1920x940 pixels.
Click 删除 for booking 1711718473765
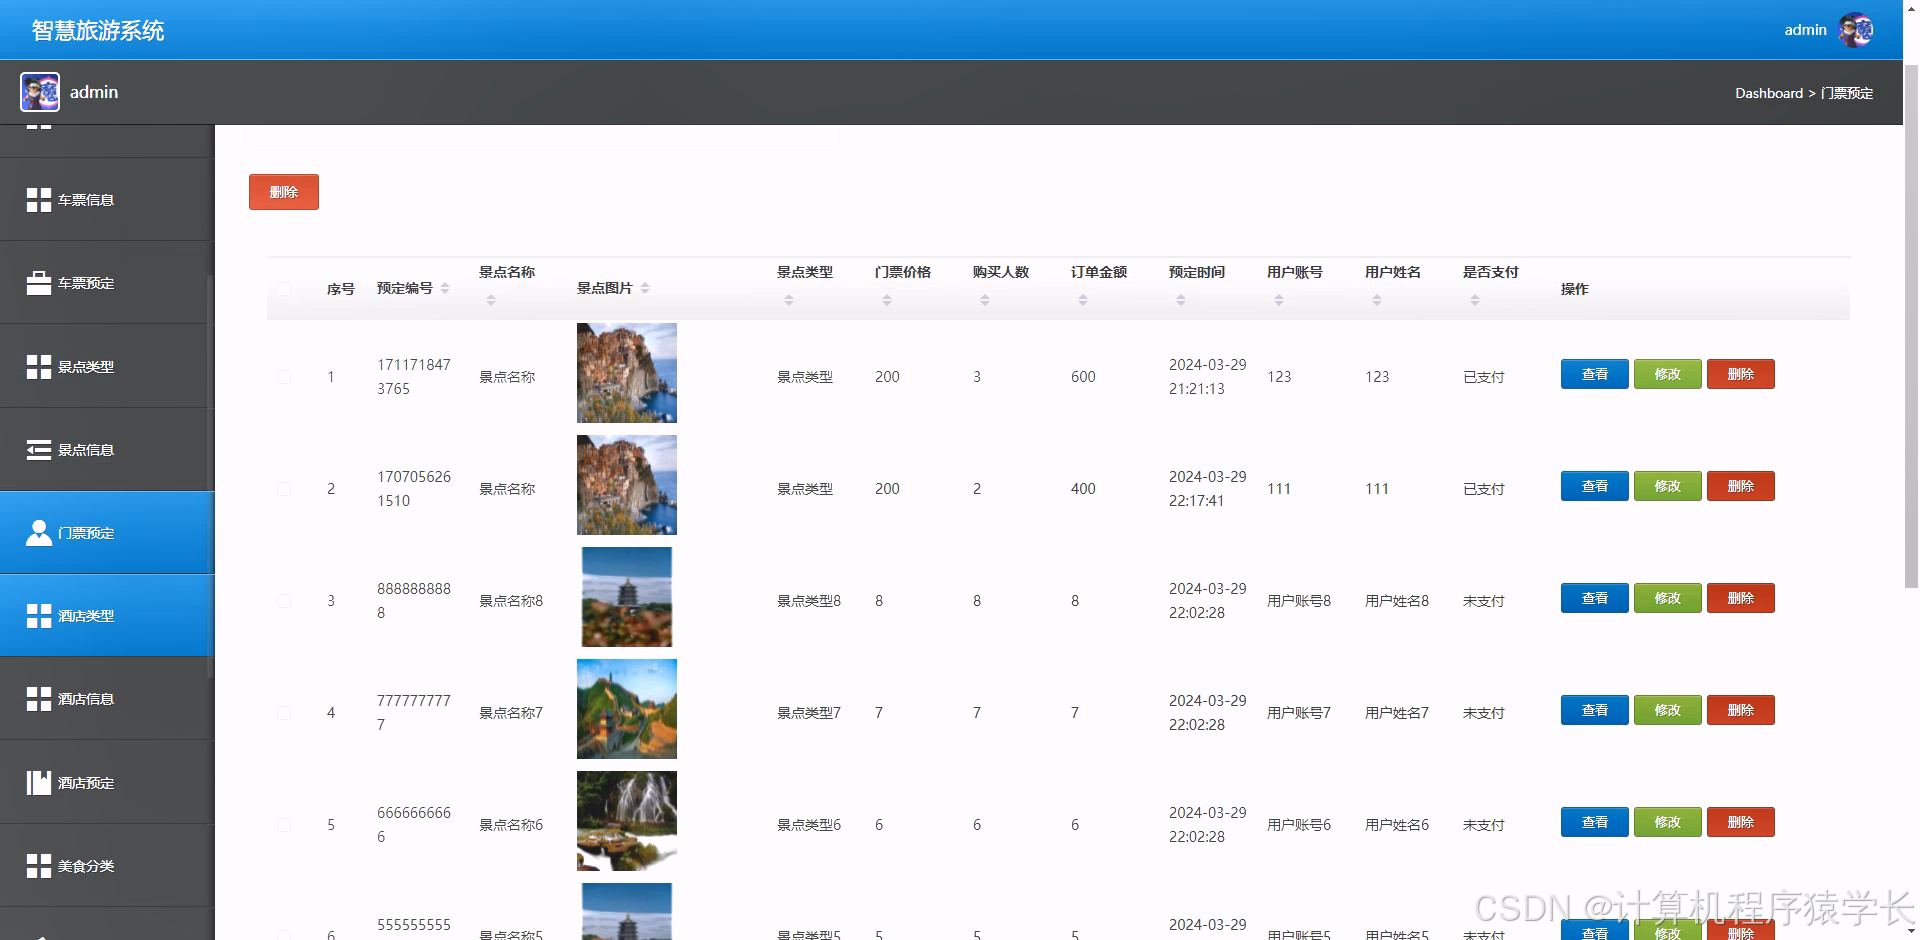point(1741,374)
